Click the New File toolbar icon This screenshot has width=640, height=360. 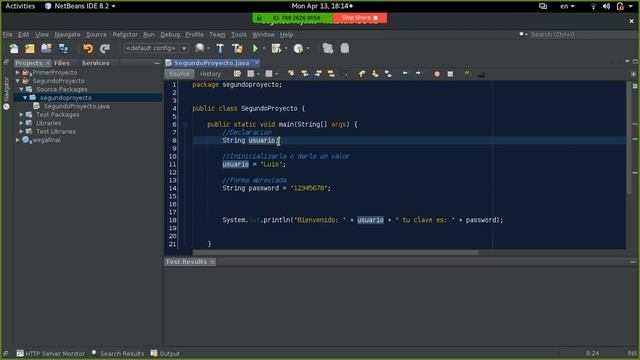click(14, 49)
